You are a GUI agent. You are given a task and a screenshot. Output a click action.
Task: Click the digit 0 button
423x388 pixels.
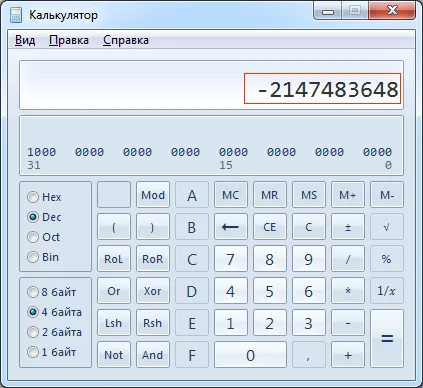click(x=250, y=355)
